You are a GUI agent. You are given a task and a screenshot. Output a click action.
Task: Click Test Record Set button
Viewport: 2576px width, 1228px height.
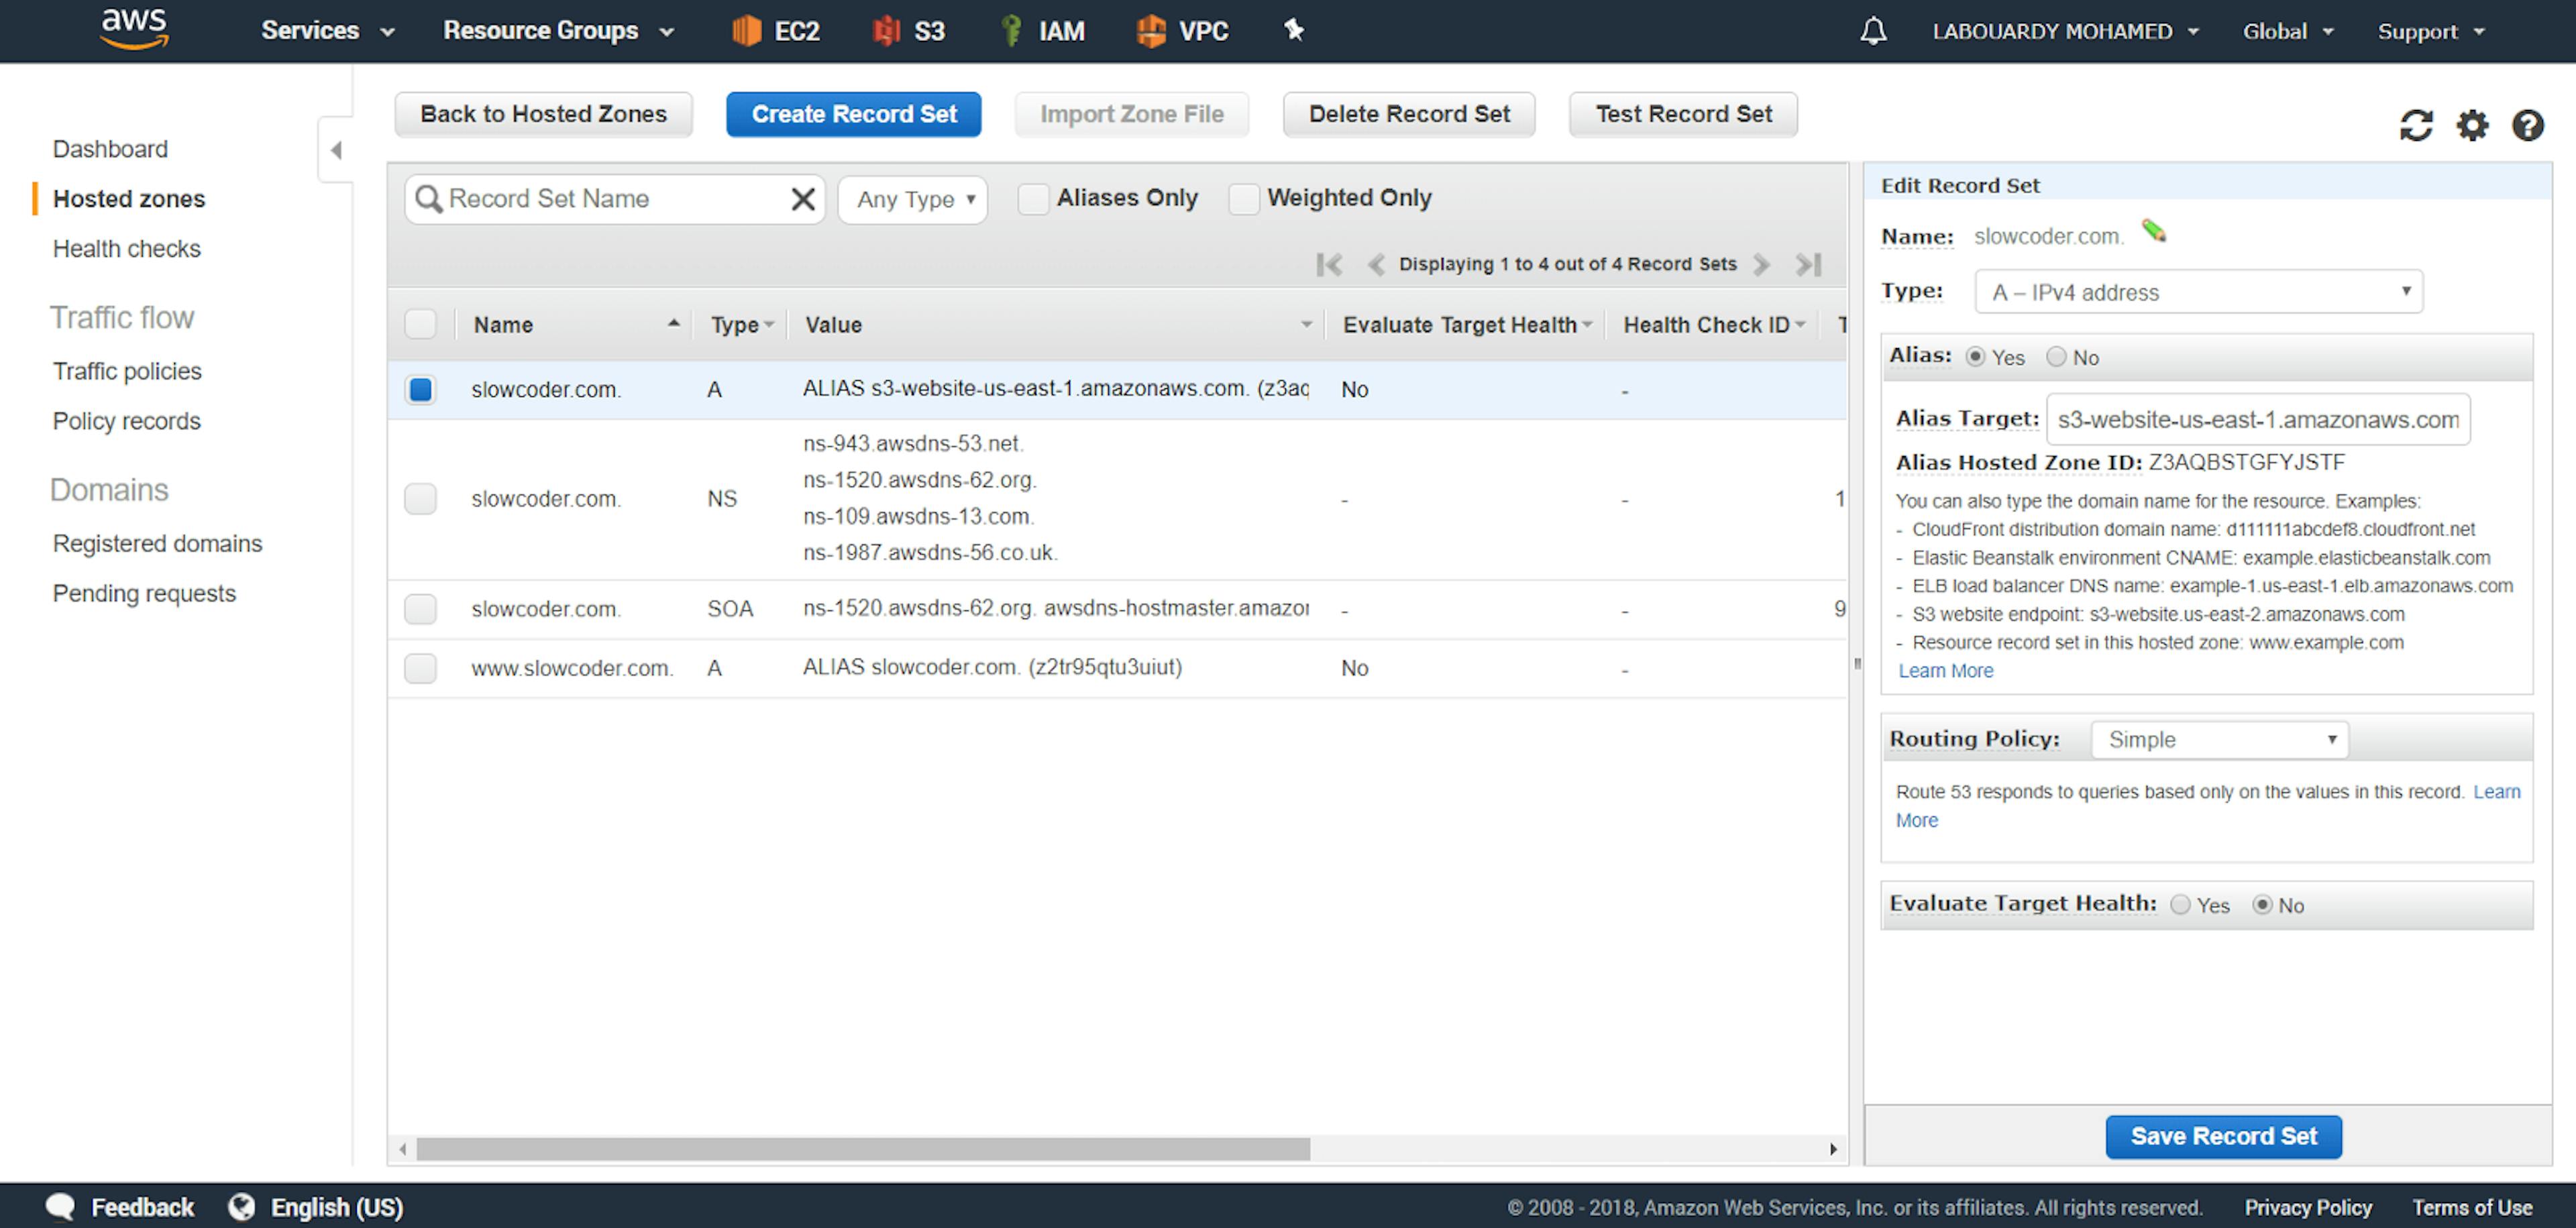(1683, 114)
